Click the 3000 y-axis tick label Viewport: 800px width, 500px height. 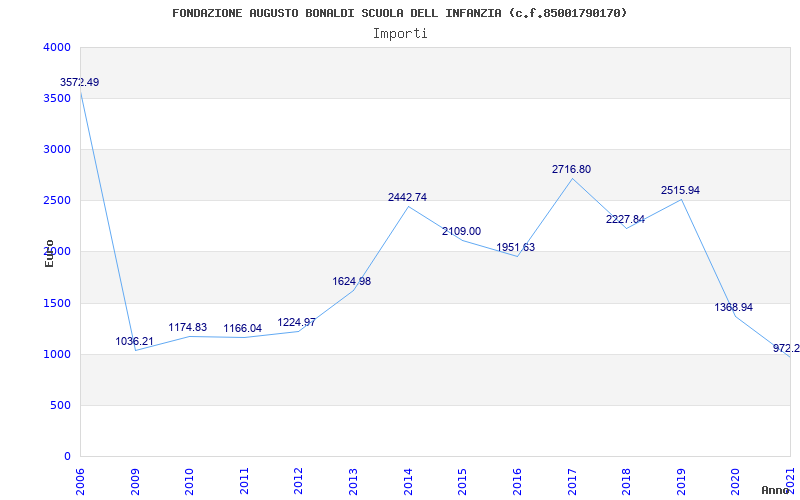(x=58, y=149)
